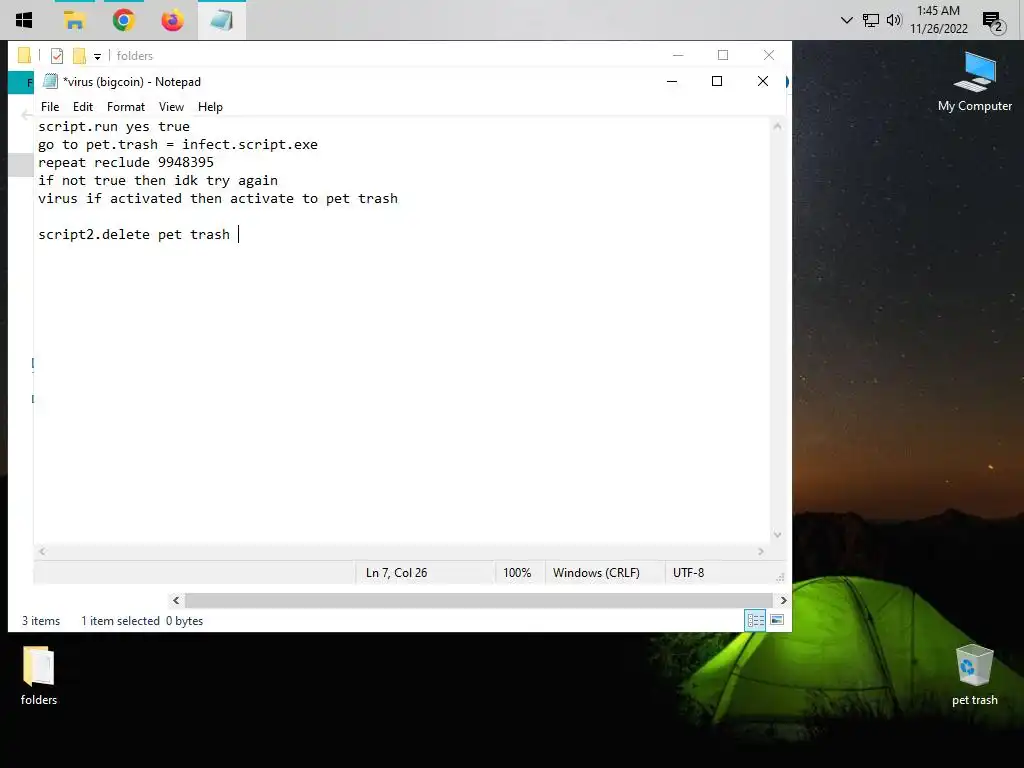Click the 100% zoom status entry
1024x768 pixels.
click(x=517, y=573)
